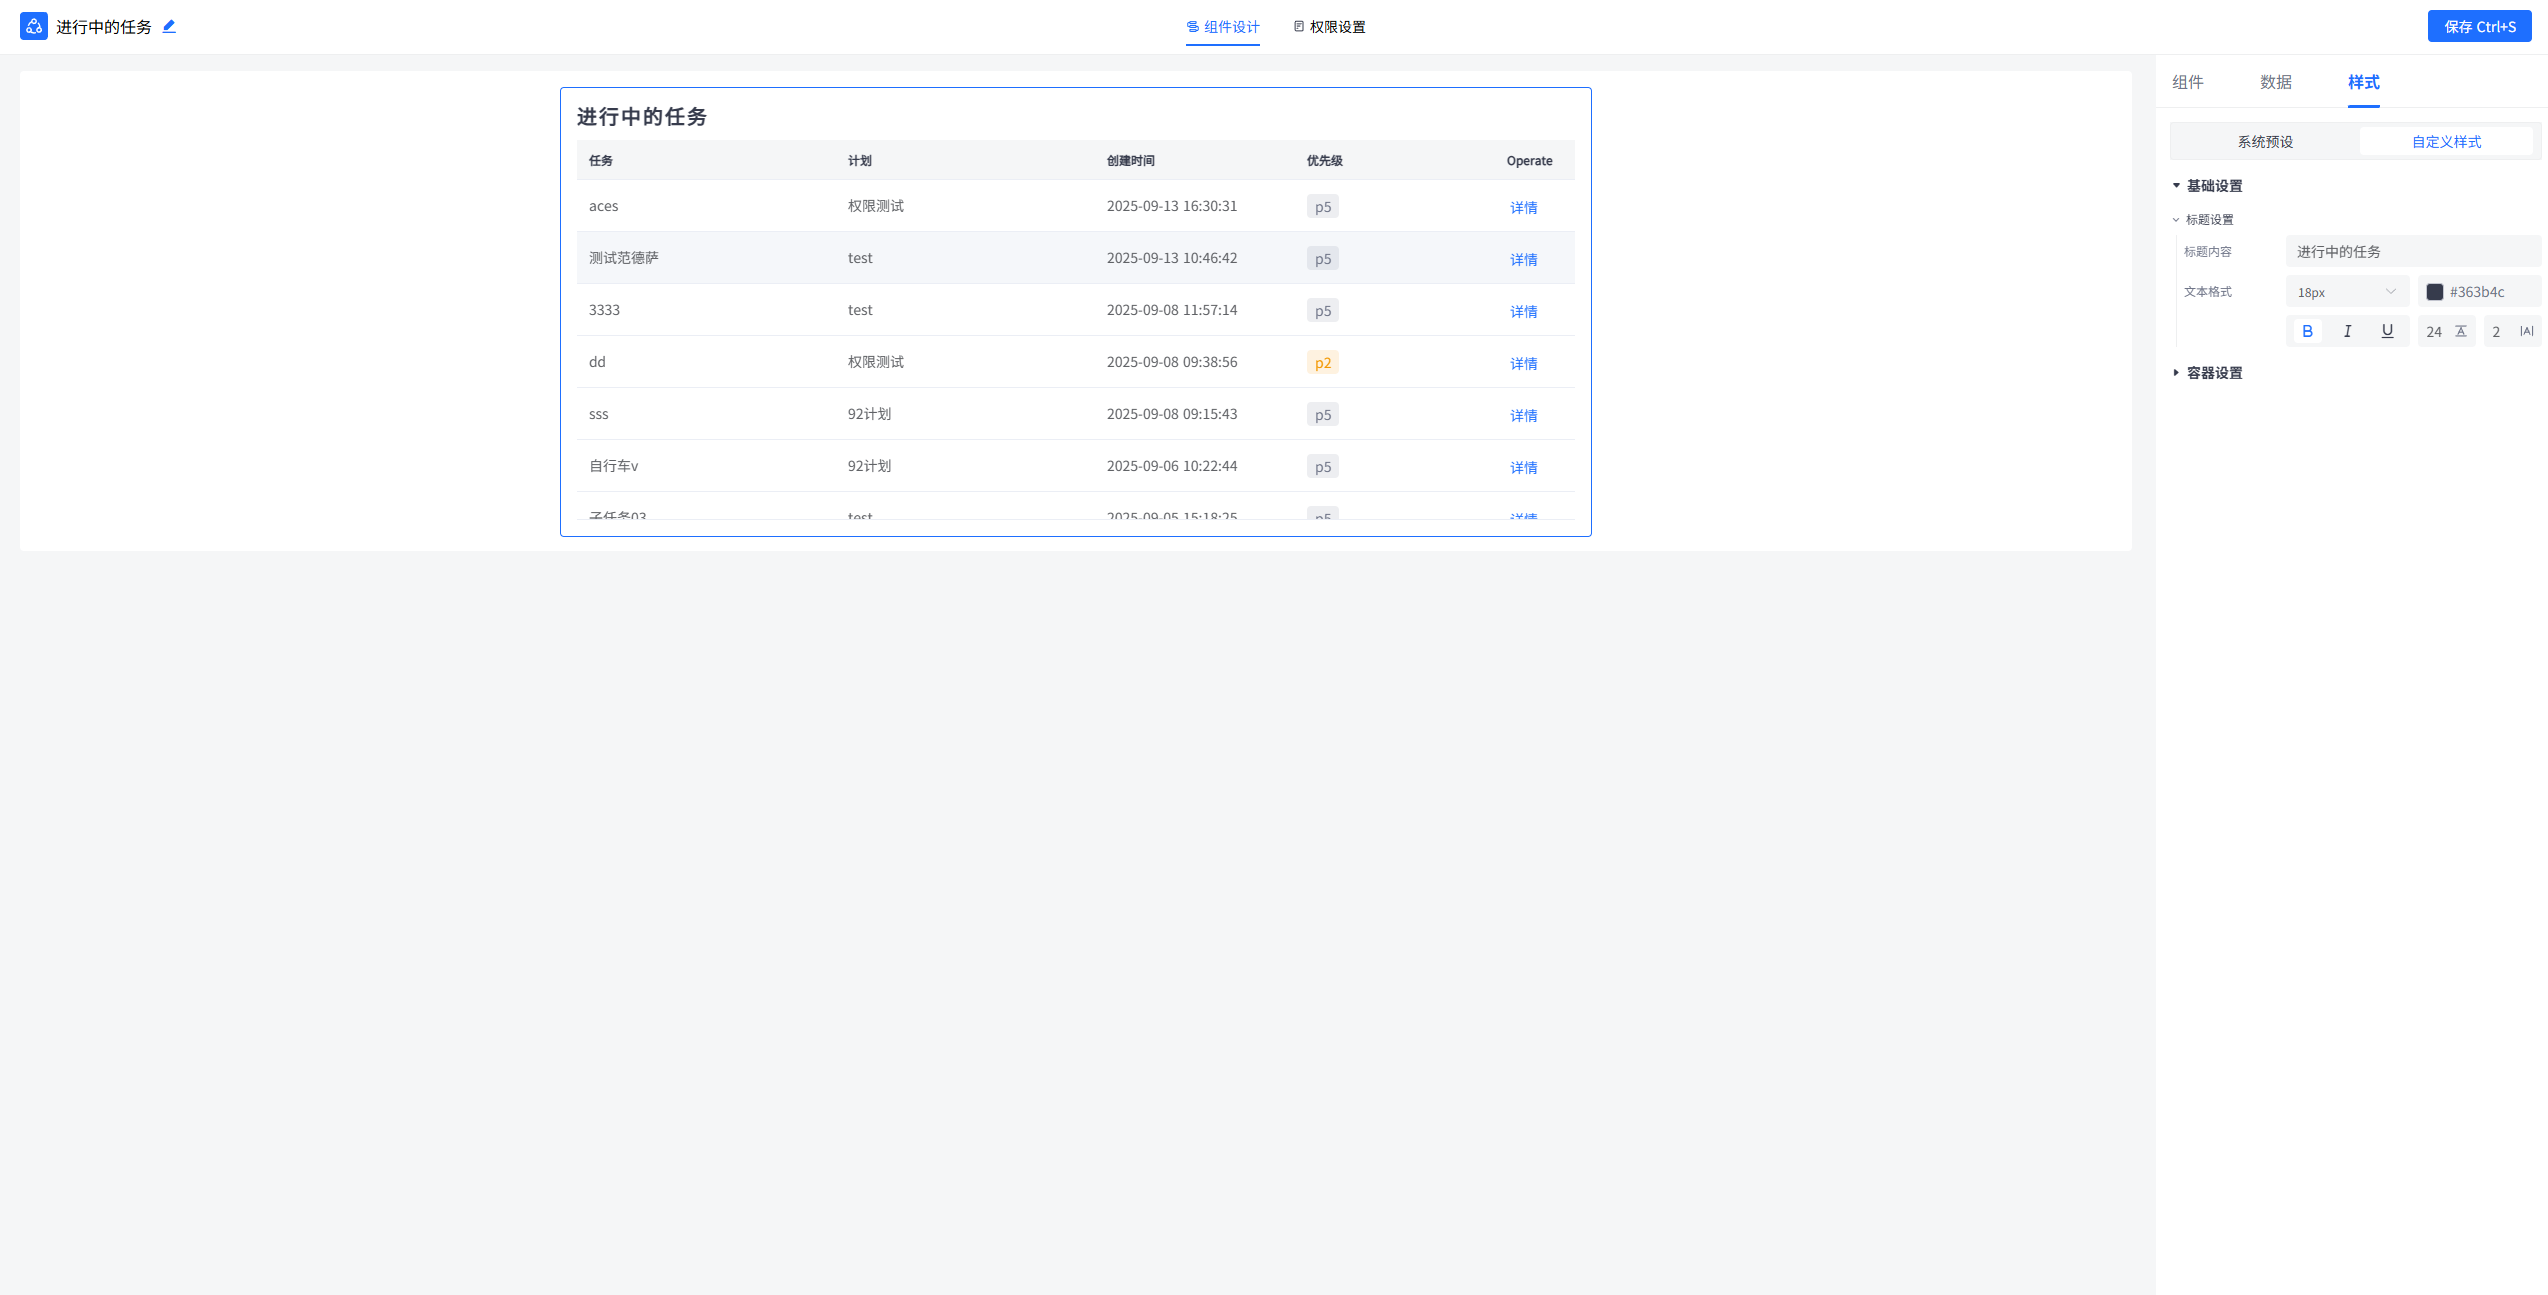Screen dimensions: 2548x1295
Task: Open the 组件 panel tab
Action: (x=2187, y=82)
